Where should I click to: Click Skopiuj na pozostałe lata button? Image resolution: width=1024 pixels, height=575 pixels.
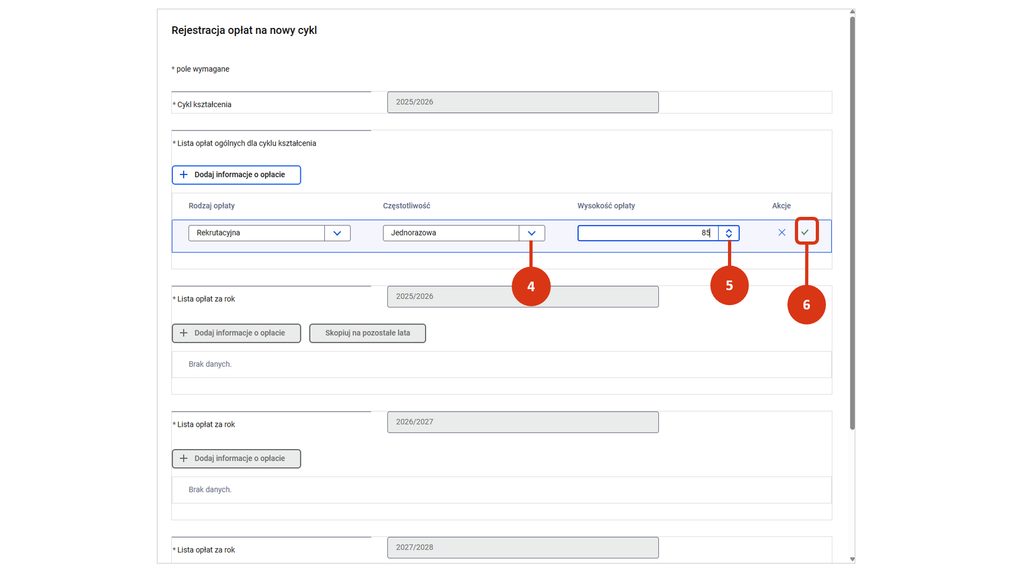(x=368, y=333)
